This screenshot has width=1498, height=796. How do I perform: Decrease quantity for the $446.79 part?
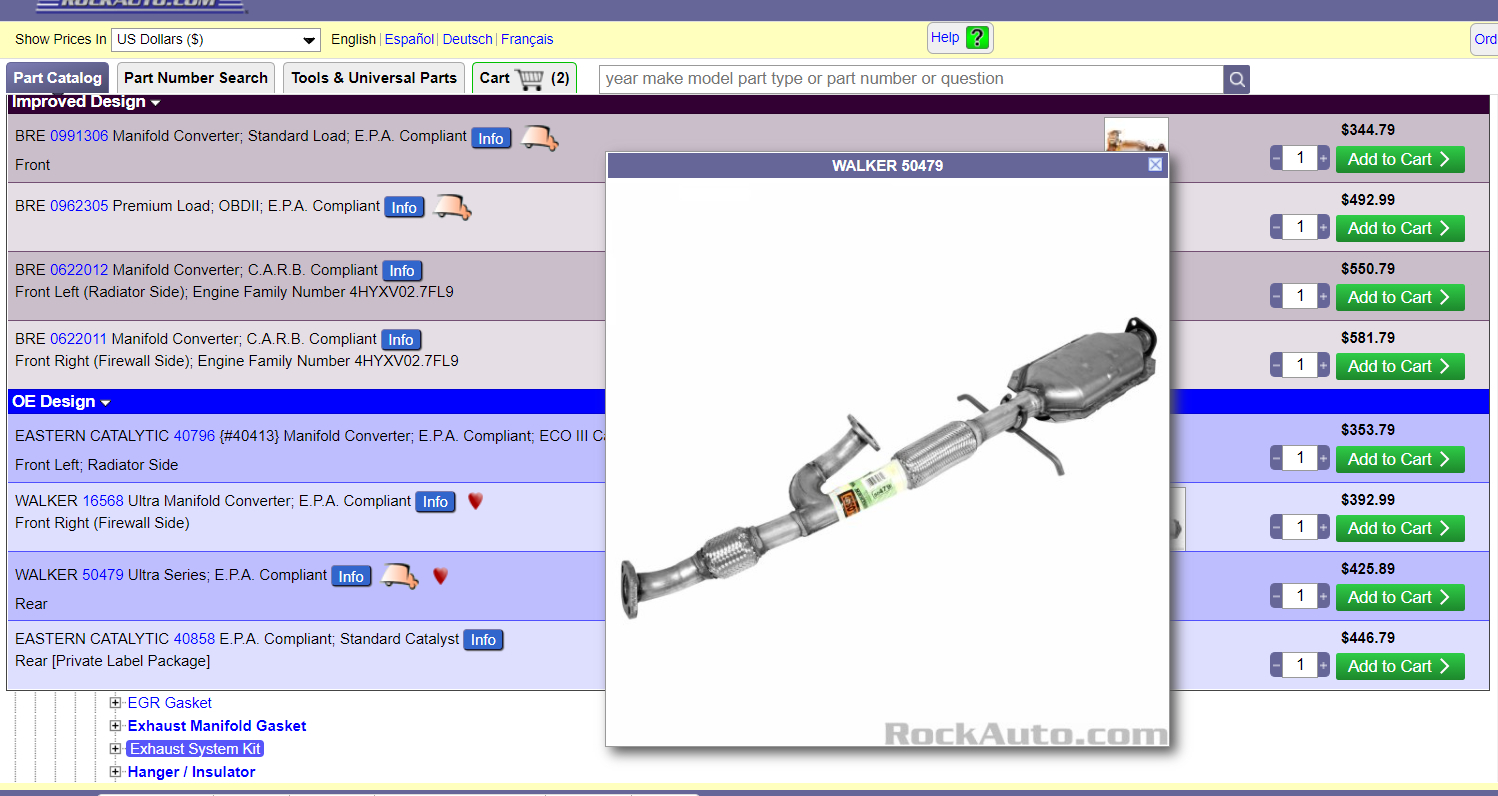coord(1276,666)
